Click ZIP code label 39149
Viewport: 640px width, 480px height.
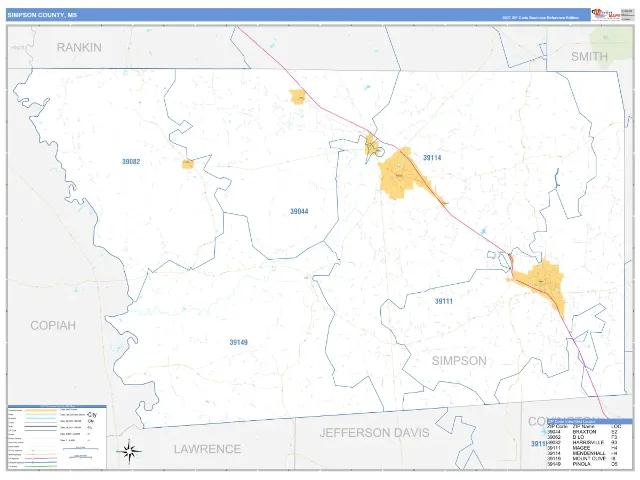point(238,342)
